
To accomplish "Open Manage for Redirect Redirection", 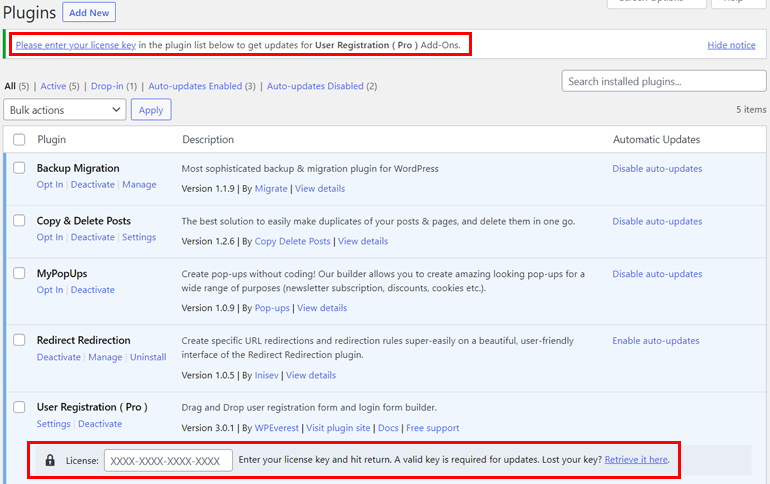I will coord(105,357).
